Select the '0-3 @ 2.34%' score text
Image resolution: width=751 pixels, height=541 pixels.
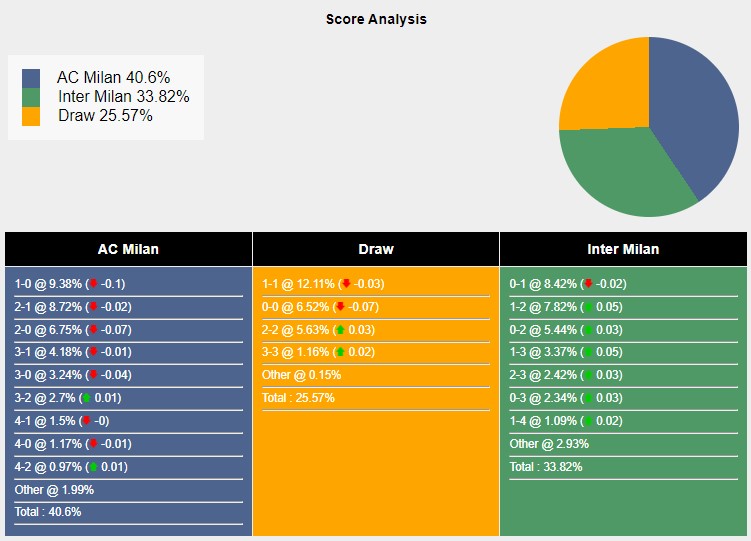543,398
